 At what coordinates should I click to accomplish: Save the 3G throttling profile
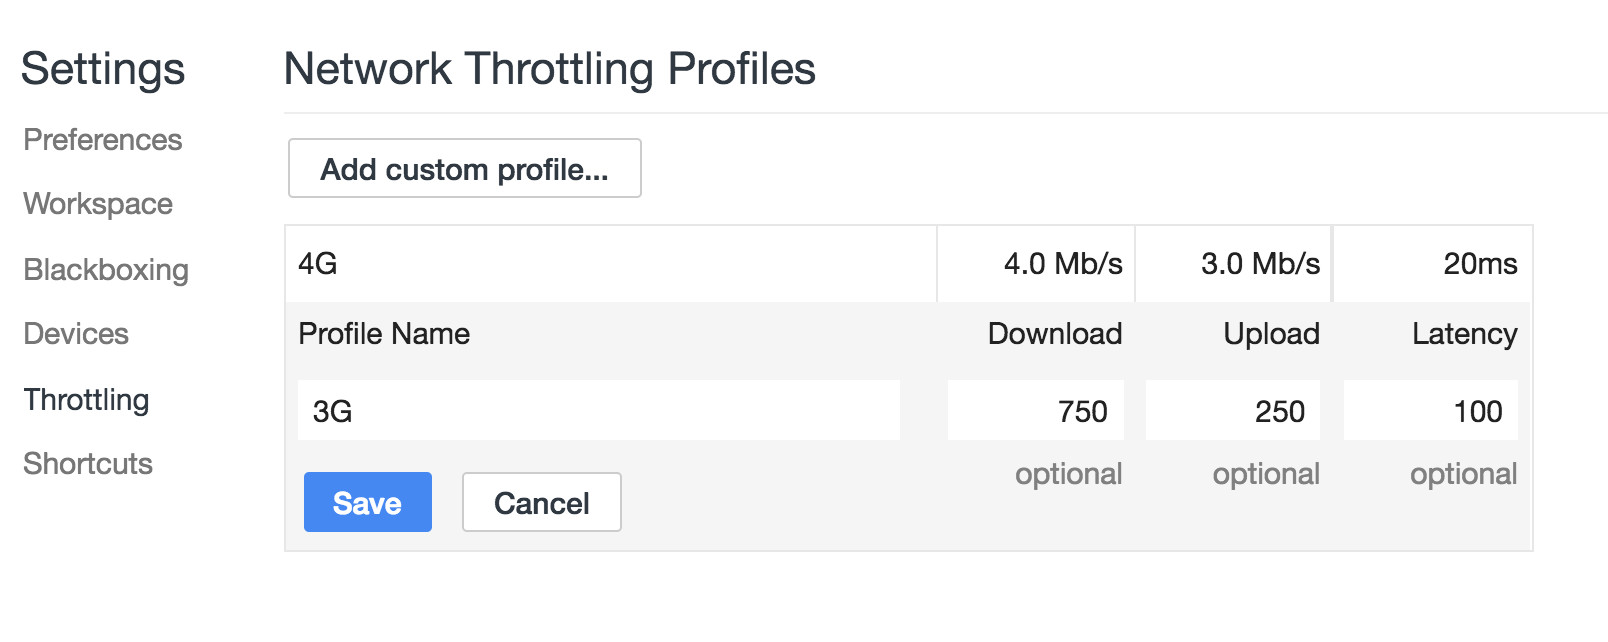(367, 502)
